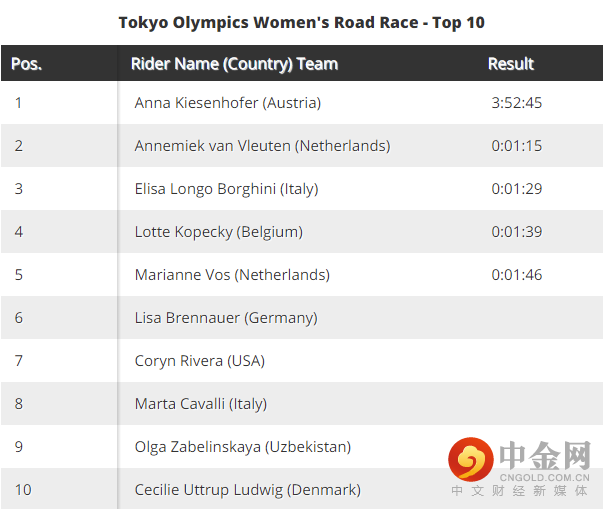Click Olga Zabelinskaya (Uzbekistan) name
This screenshot has width=605, height=509.
point(242,447)
